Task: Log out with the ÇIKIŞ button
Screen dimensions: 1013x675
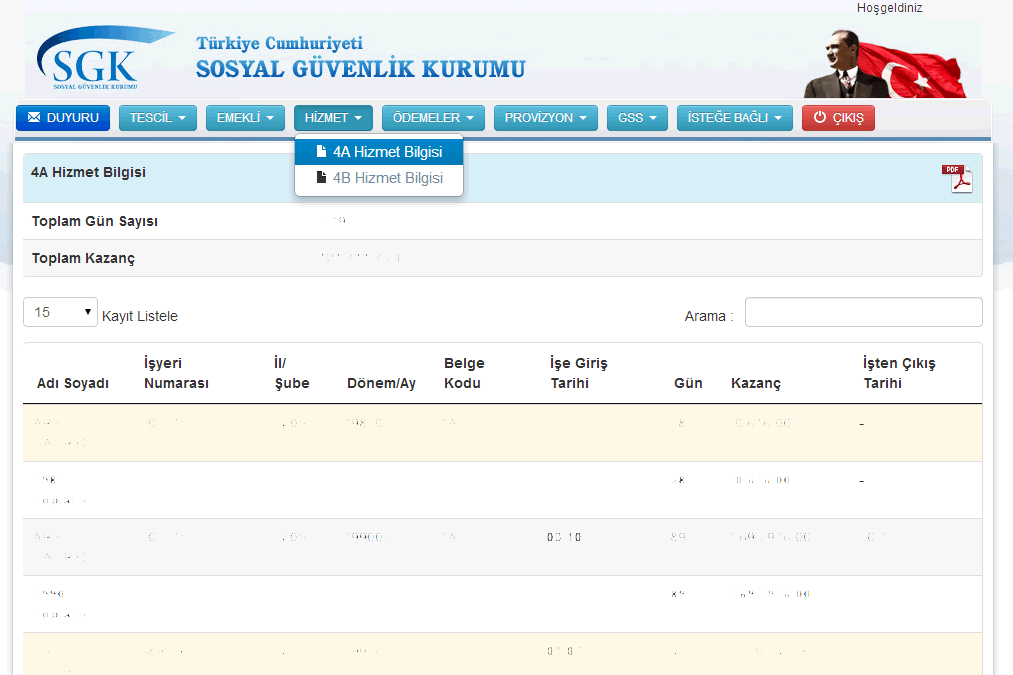Action: coord(839,118)
